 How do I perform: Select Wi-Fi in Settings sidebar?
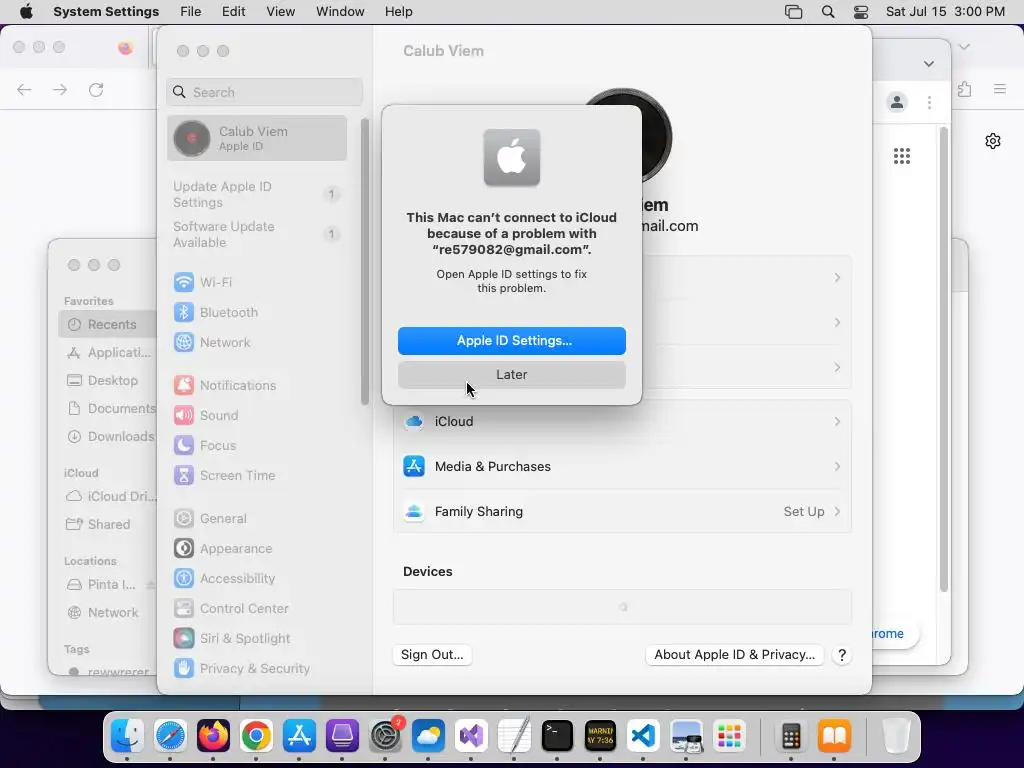point(257,282)
